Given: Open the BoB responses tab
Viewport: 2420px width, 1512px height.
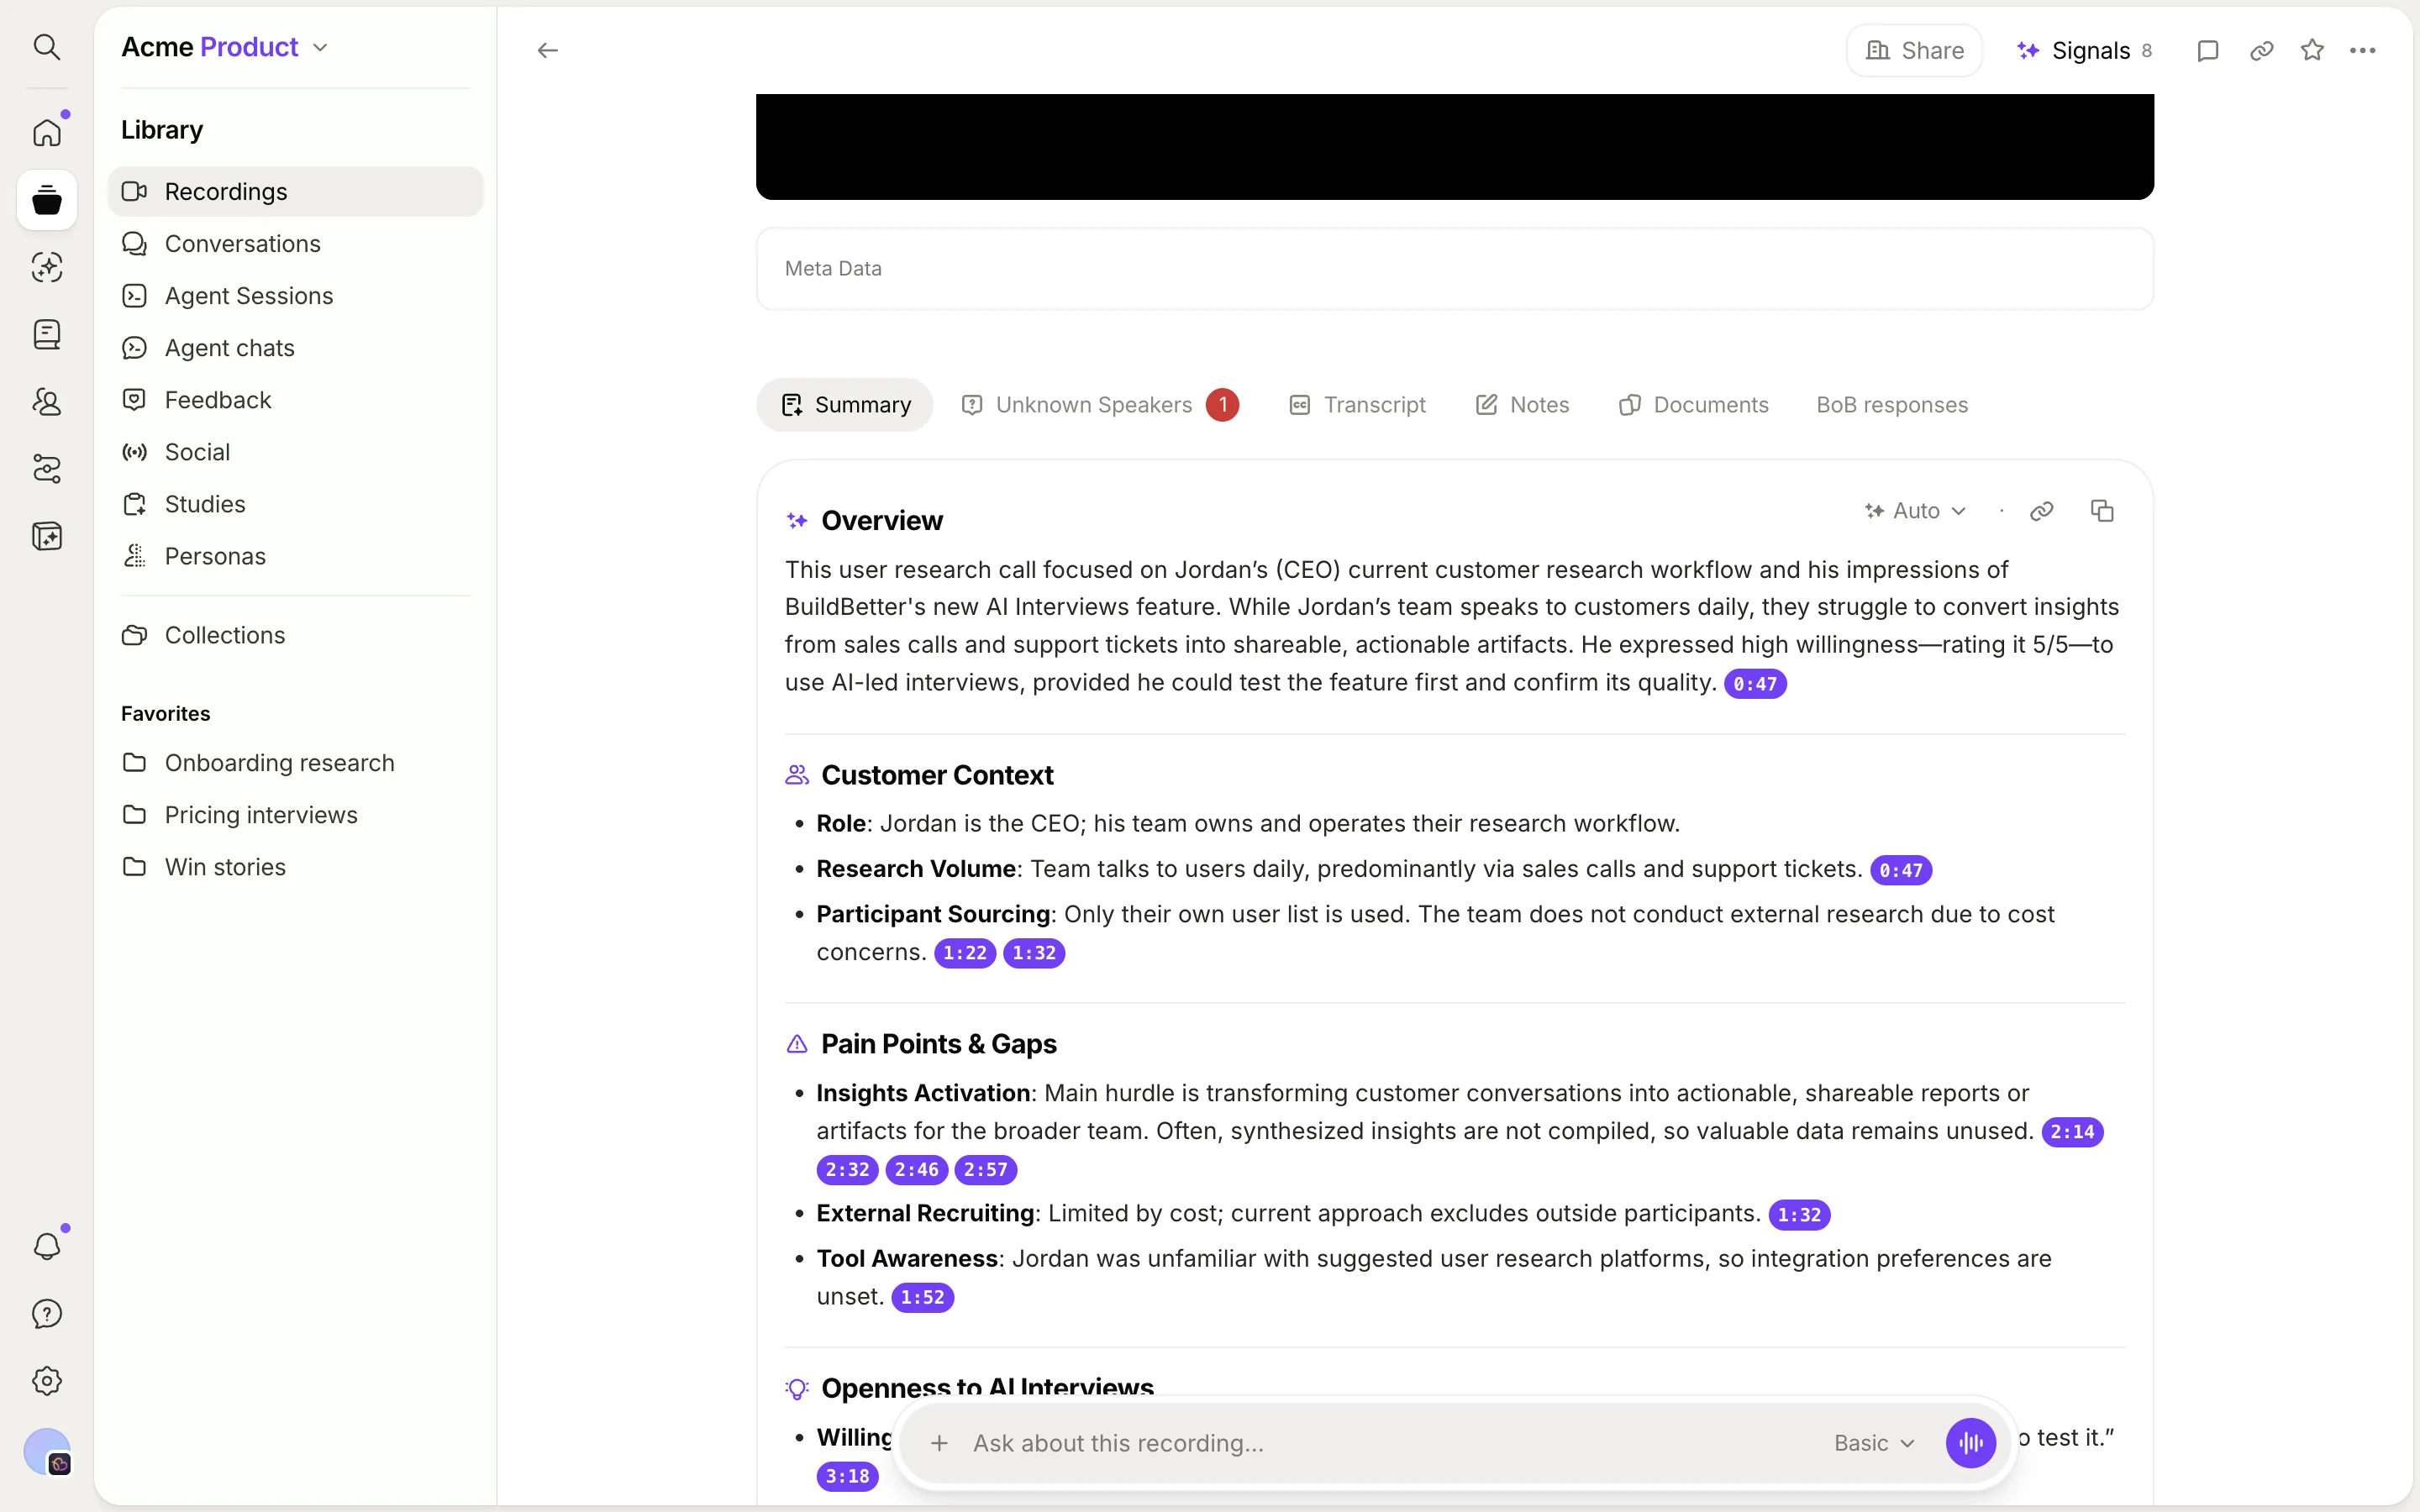Looking at the screenshot, I should tap(1892, 405).
